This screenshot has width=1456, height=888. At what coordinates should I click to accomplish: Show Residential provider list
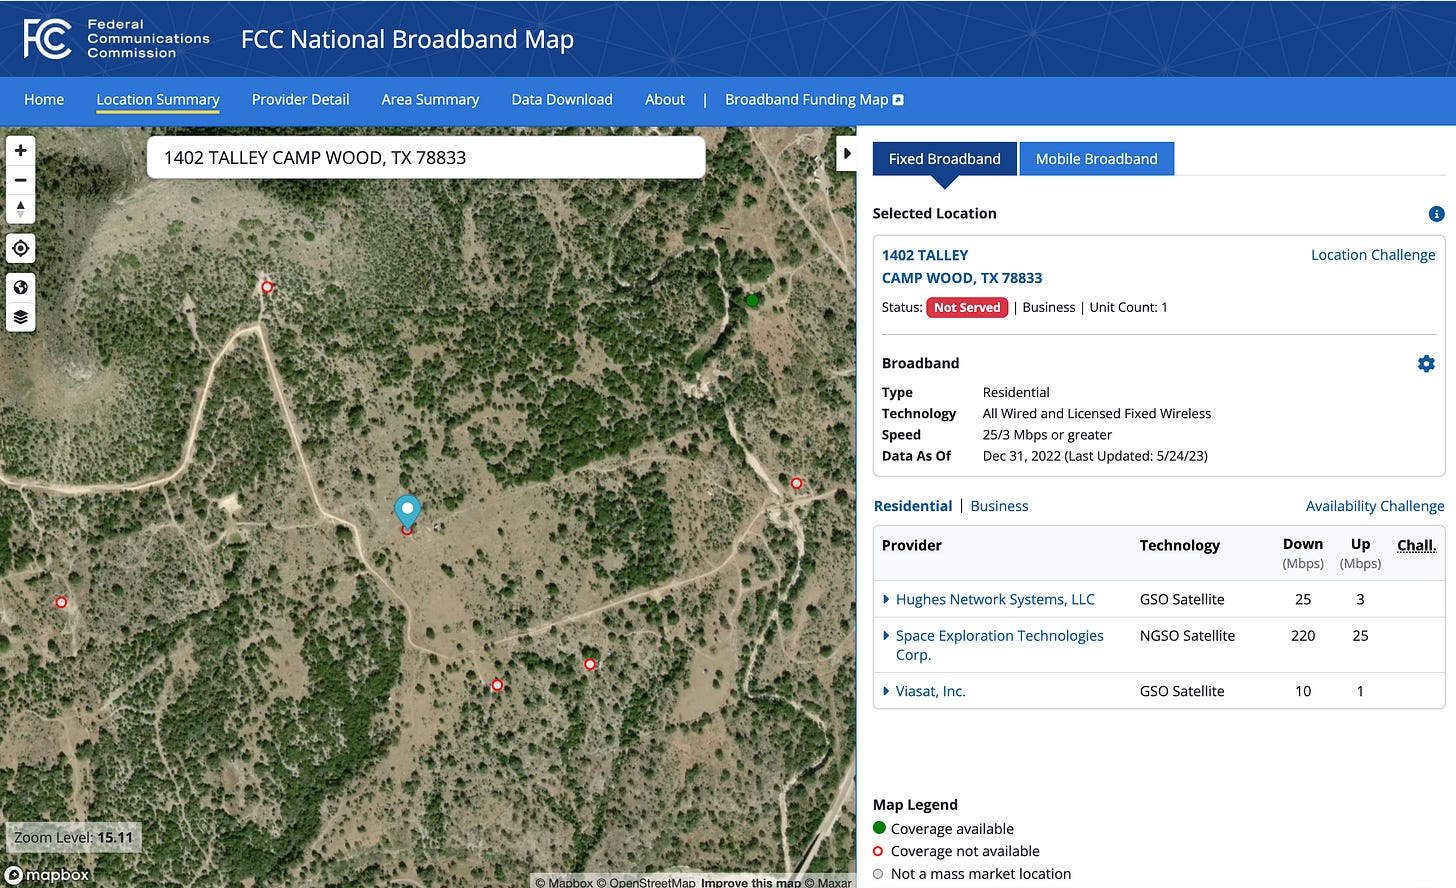point(913,506)
